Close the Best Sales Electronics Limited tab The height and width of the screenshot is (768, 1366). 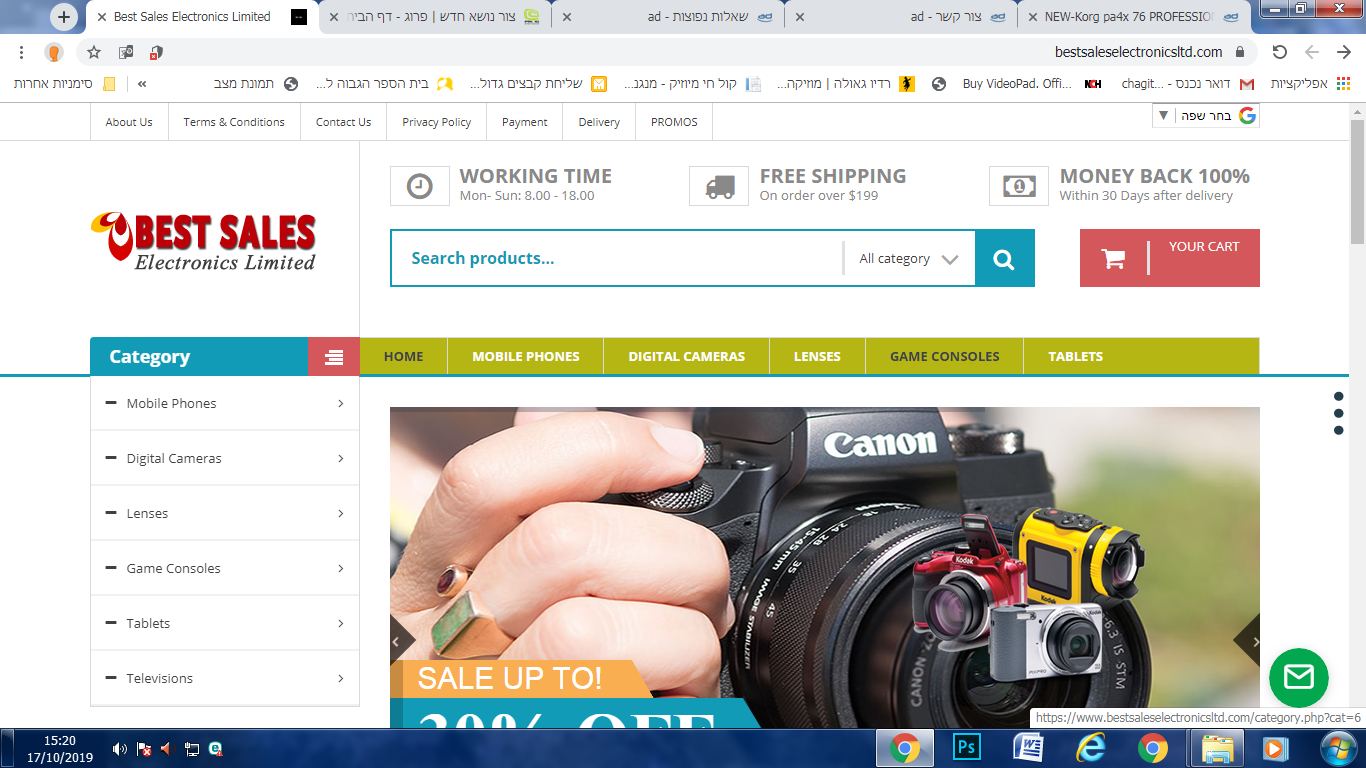tap(101, 17)
